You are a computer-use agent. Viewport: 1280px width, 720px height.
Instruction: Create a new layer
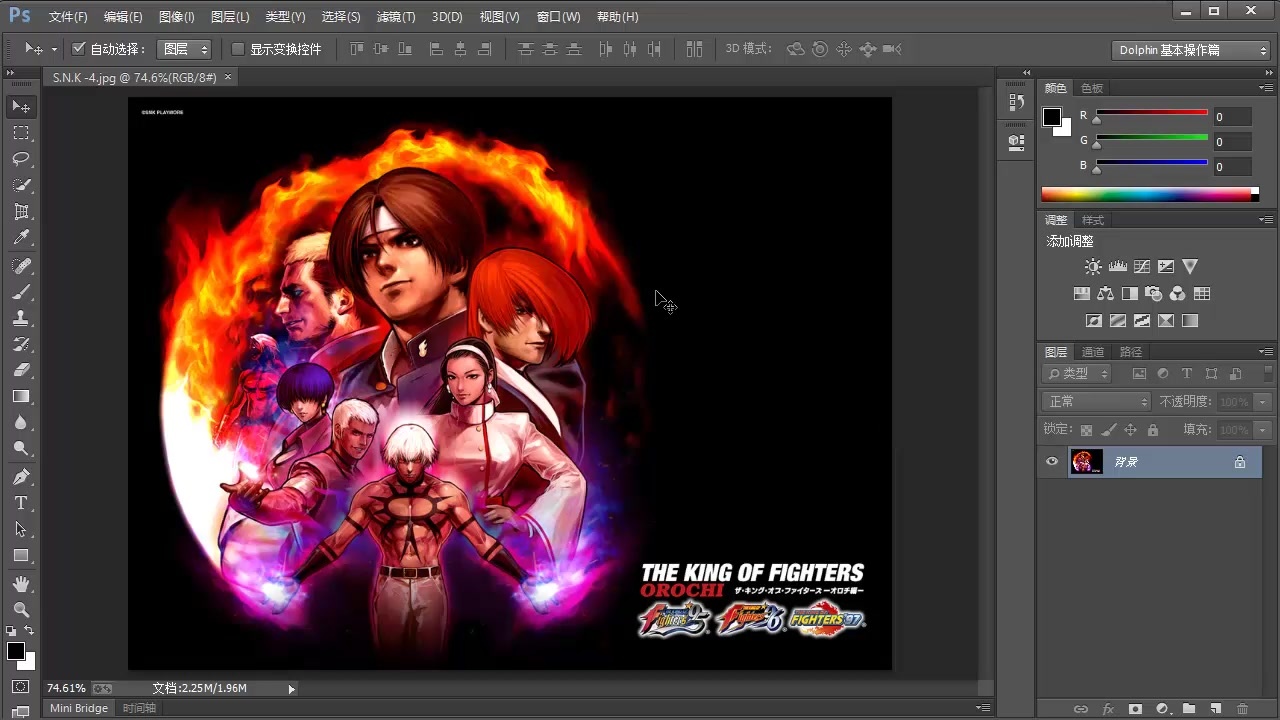pyautogui.click(x=1216, y=709)
